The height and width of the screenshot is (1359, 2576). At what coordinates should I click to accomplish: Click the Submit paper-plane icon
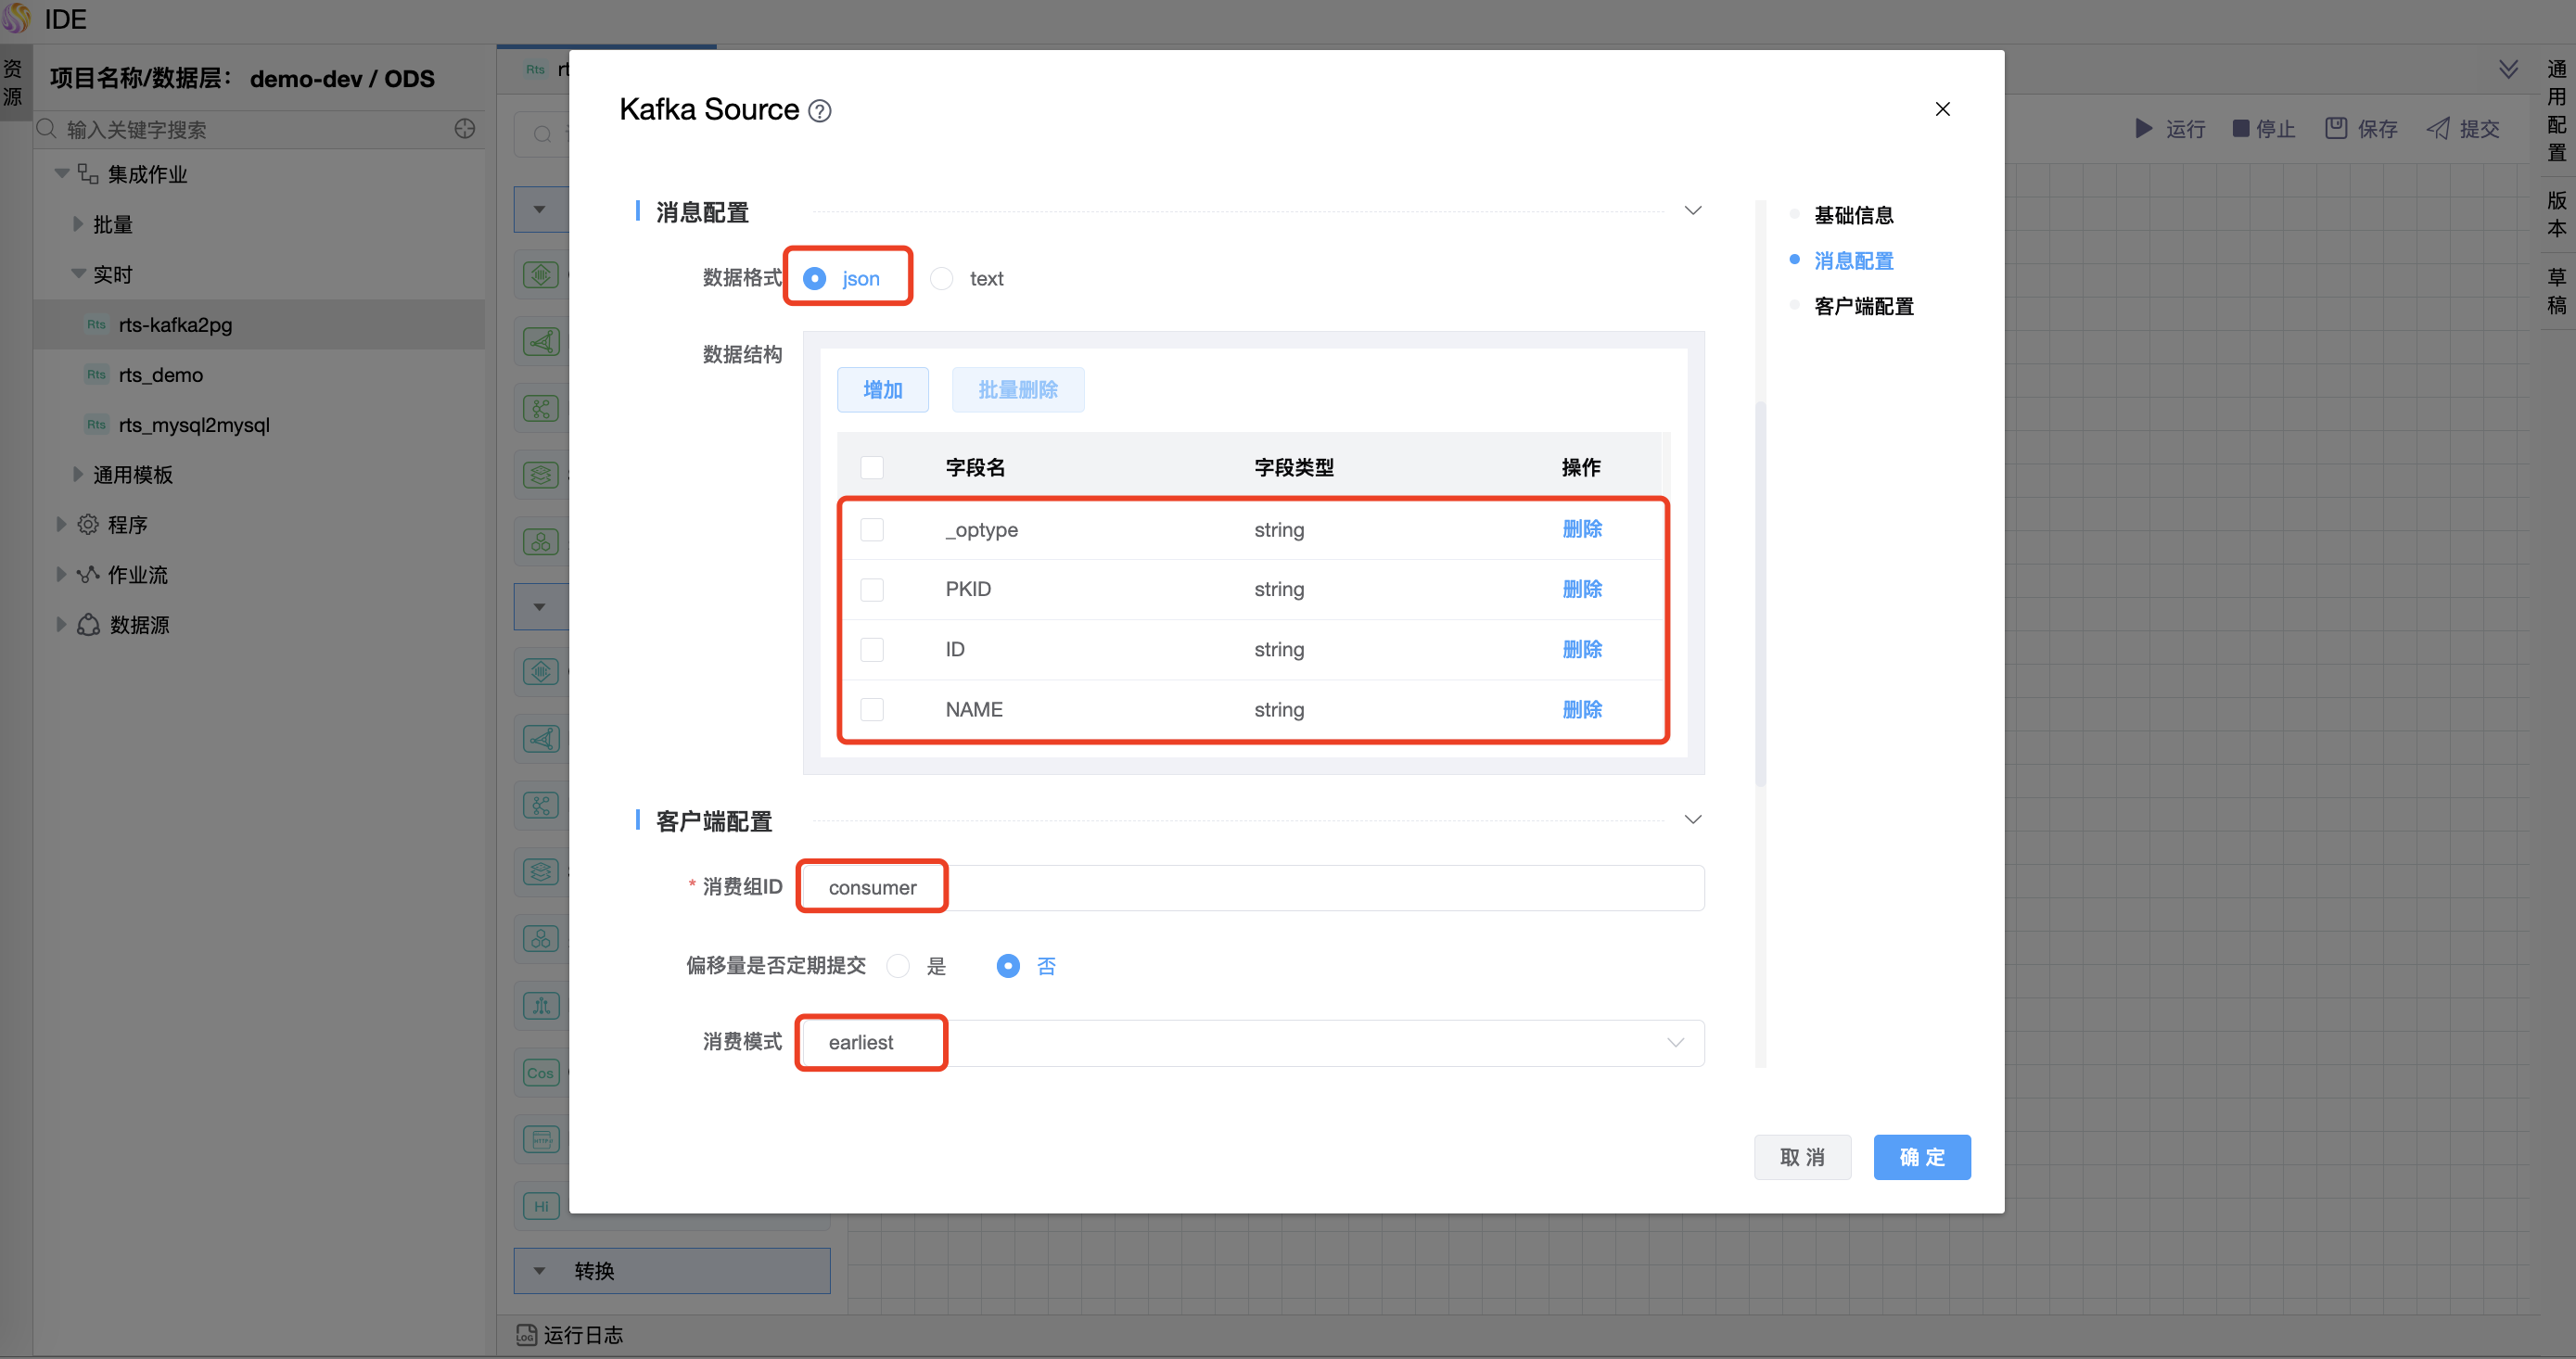(2438, 129)
